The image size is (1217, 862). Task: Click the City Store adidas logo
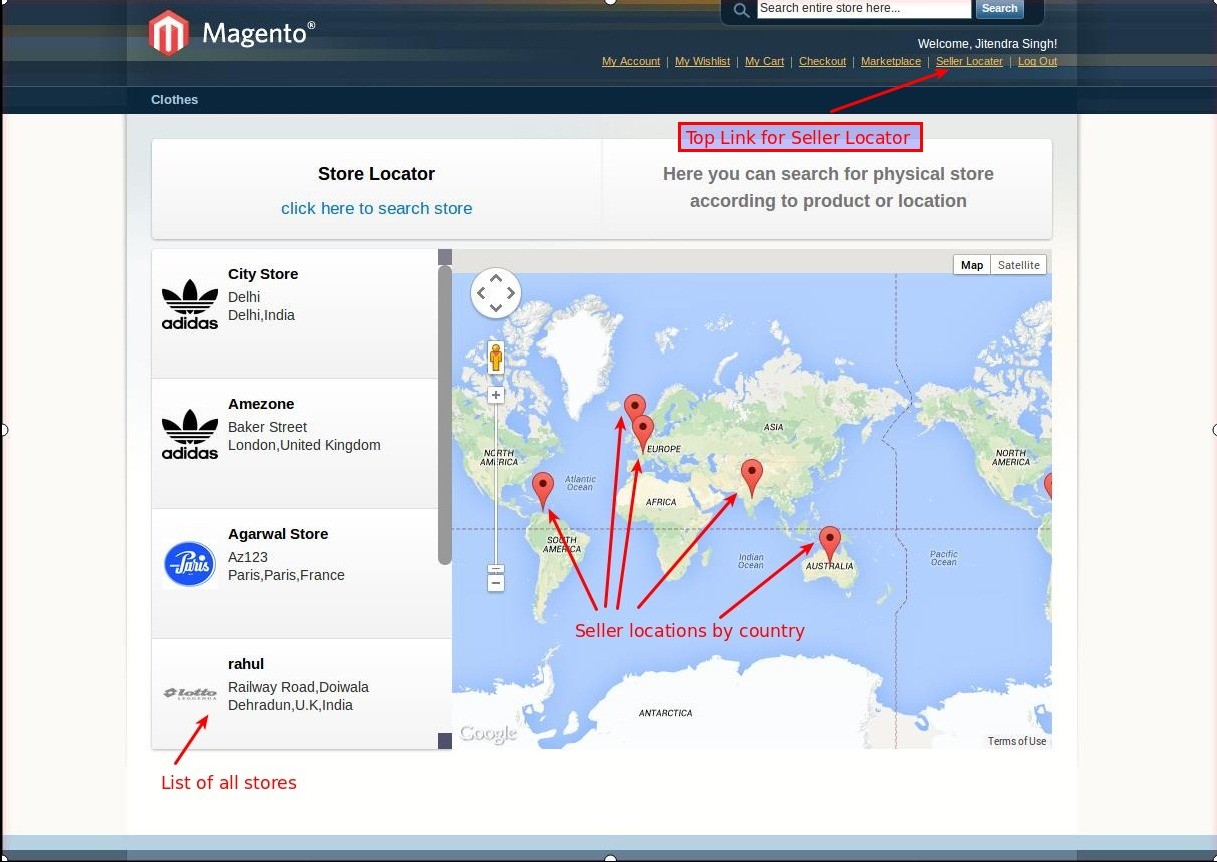[190, 304]
